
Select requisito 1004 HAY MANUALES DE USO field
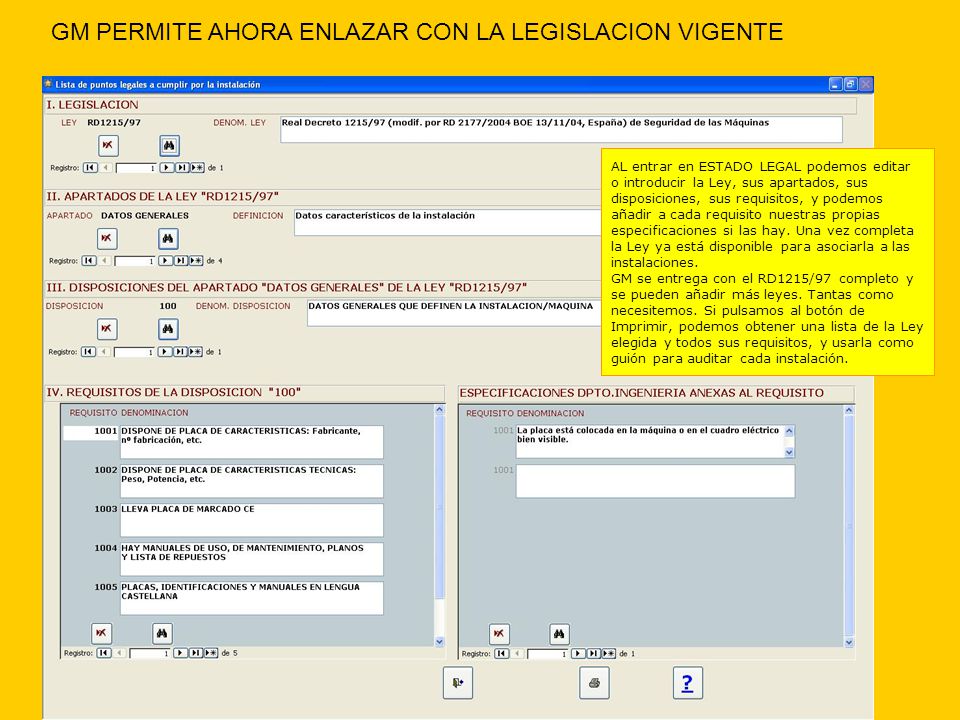click(252, 559)
